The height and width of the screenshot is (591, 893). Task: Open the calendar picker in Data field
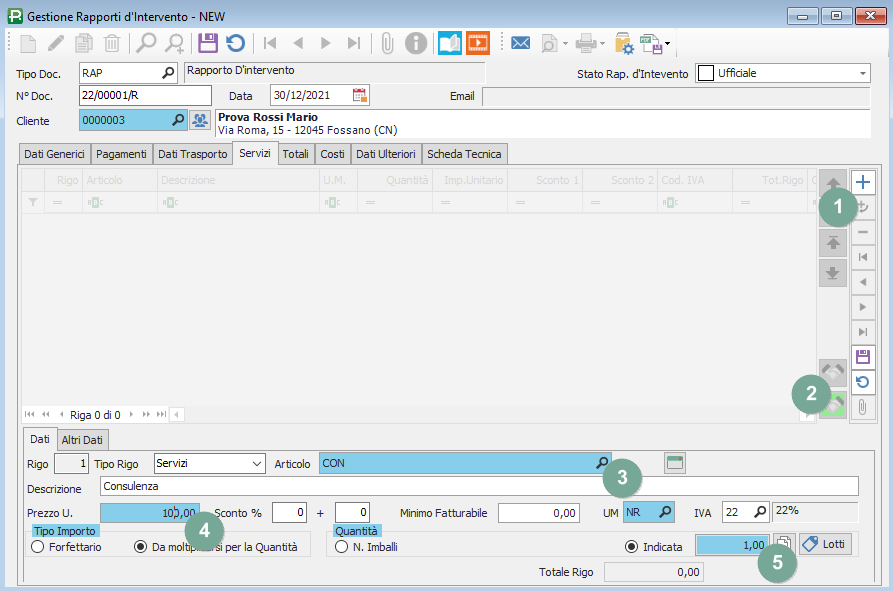(x=360, y=95)
